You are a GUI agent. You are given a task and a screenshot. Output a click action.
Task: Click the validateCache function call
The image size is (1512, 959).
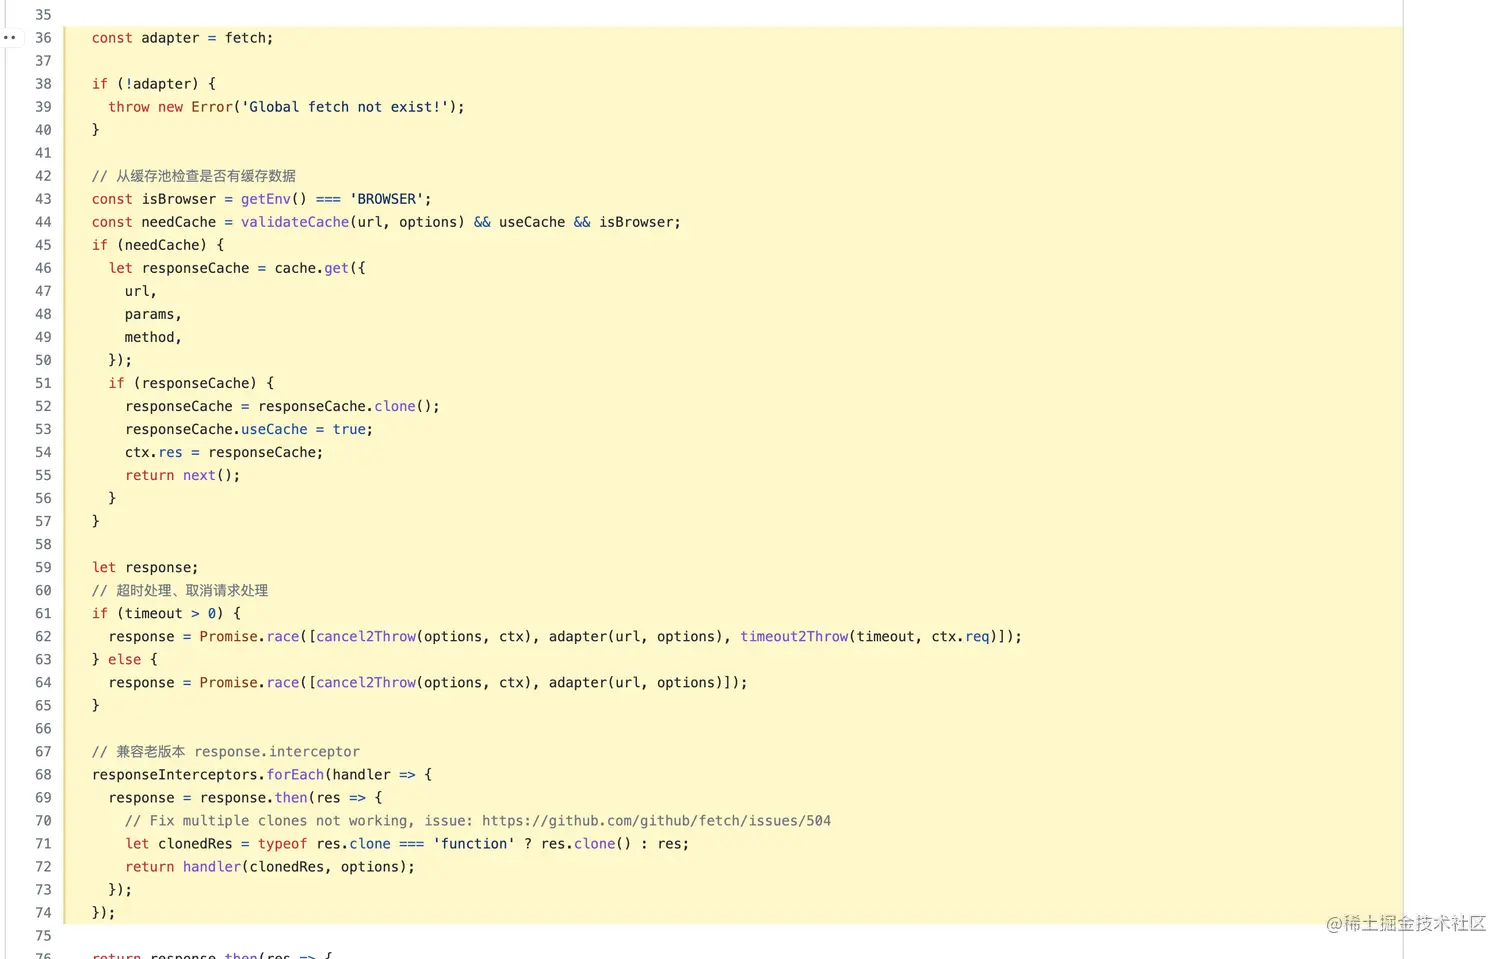(x=353, y=222)
